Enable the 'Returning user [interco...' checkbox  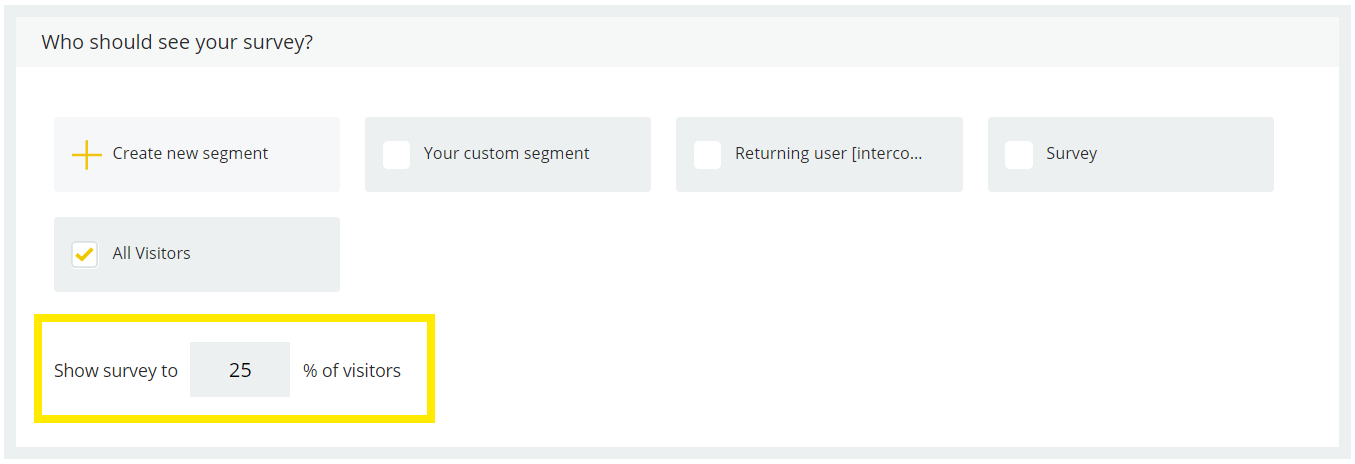click(x=708, y=154)
